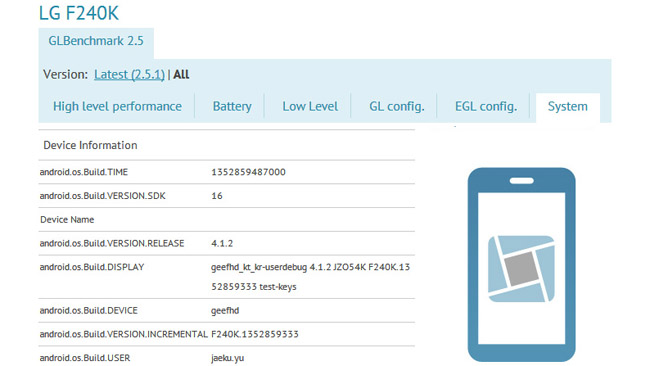Viewport: 650px width, 366px height.
Task: Click the Version: label text
Action: tap(65, 75)
